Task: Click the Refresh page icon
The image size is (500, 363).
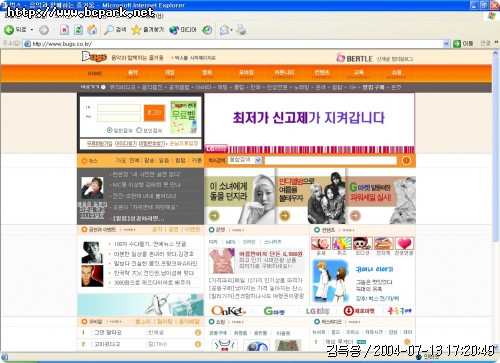Action: click(x=78, y=30)
